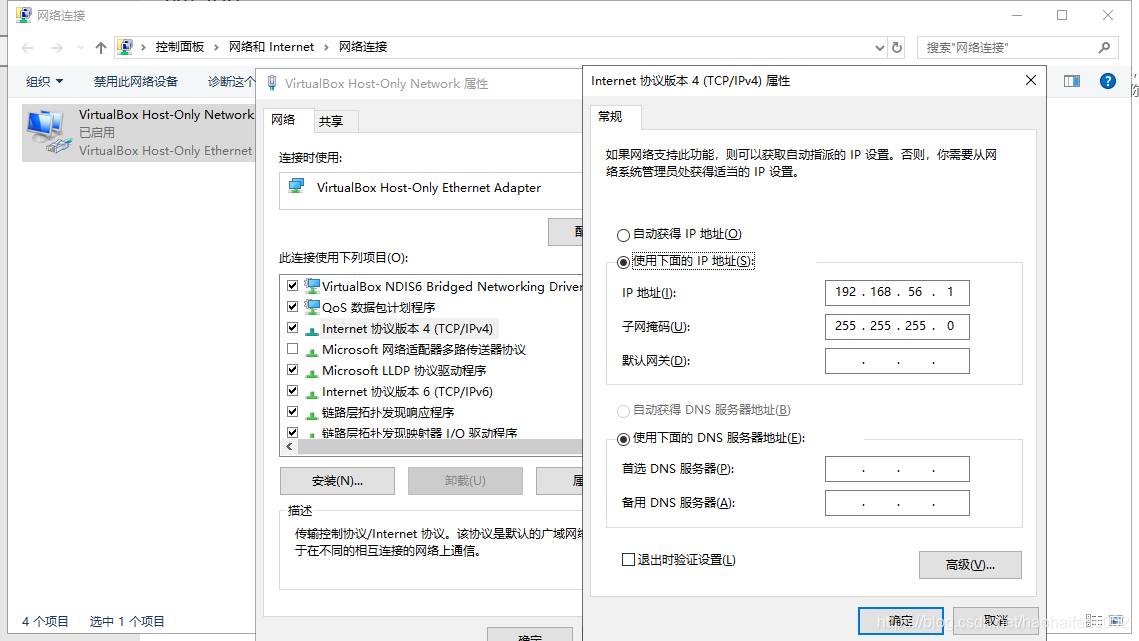1139x641 pixels.
Task: Click the 选中 1 个项目 status text
Action: pos(127,621)
